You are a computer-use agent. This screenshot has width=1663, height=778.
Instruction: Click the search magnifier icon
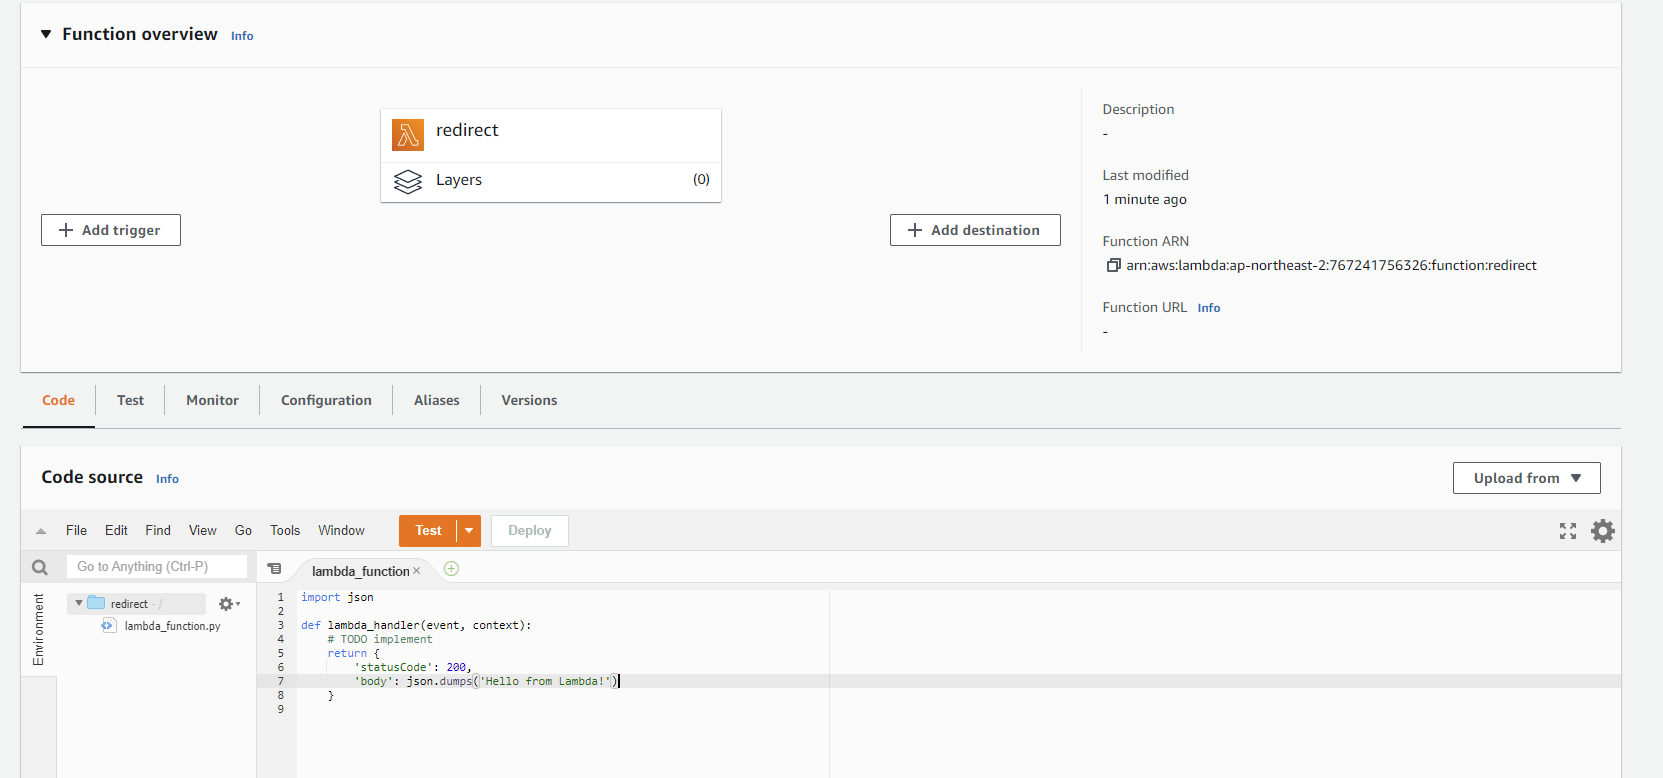pyautogui.click(x=40, y=567)
